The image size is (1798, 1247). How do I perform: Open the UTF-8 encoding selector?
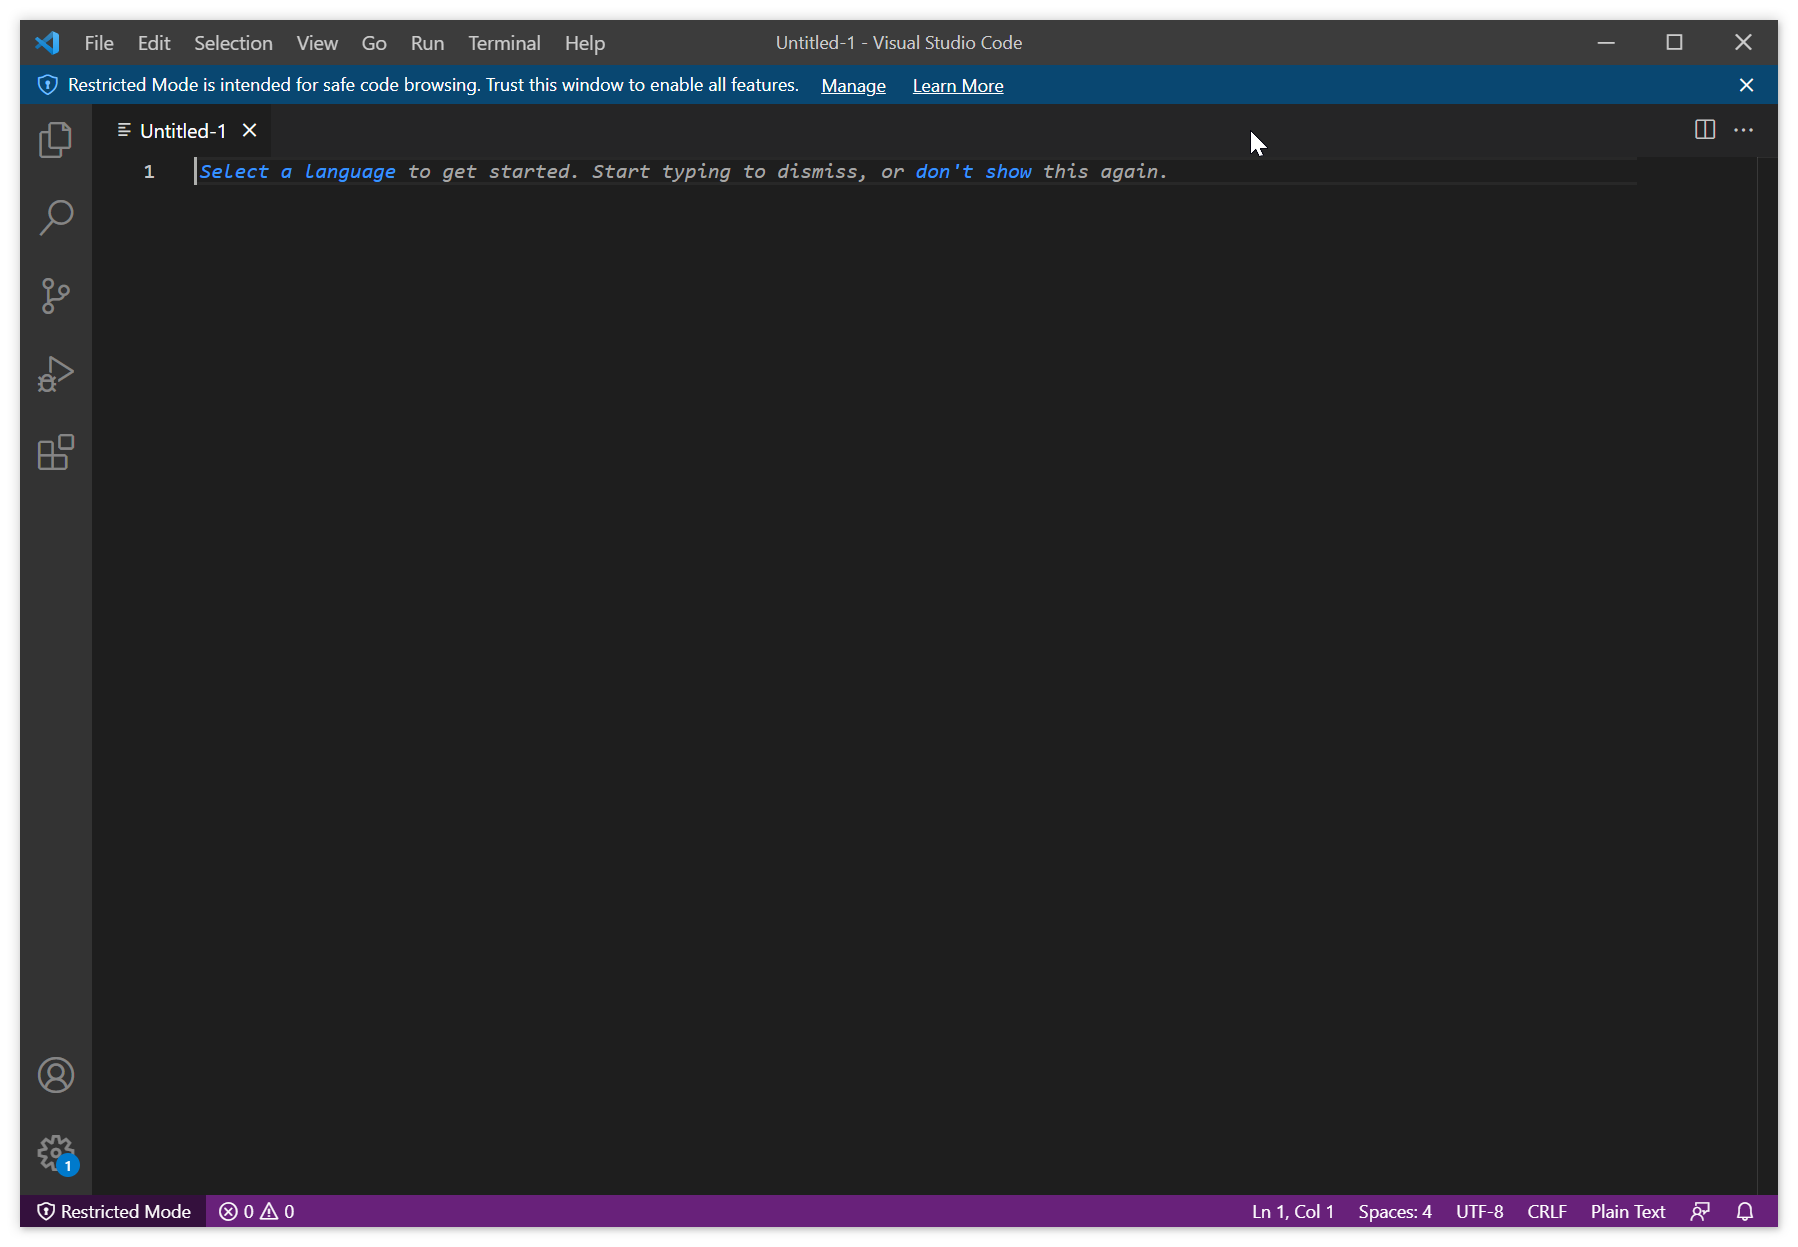(x=1479, y=1211)
